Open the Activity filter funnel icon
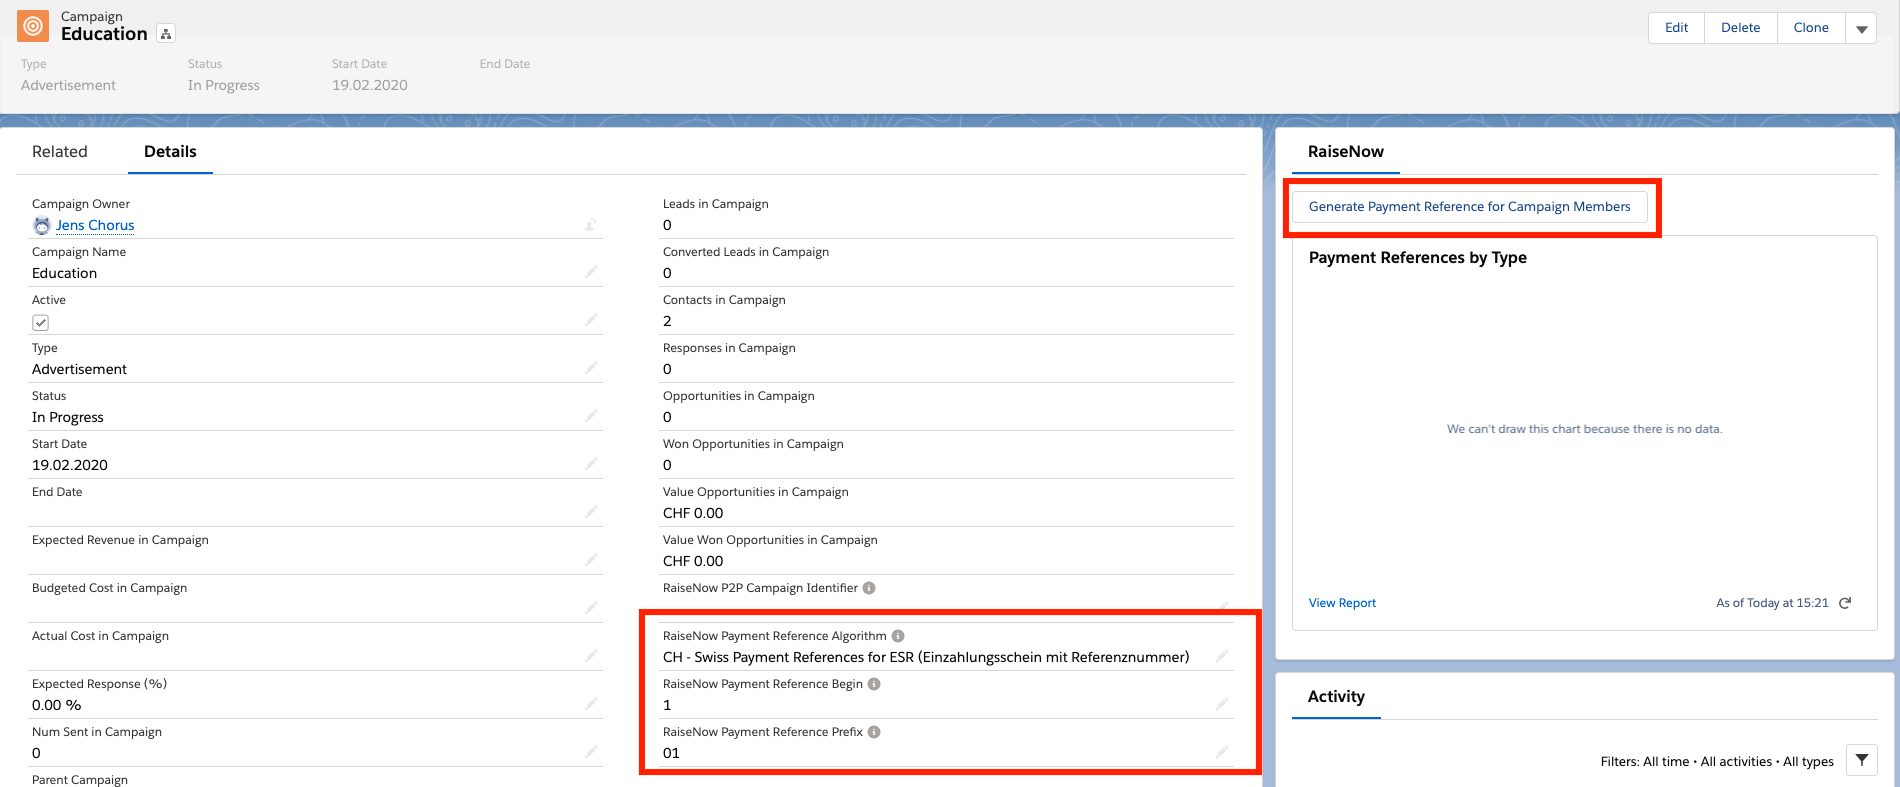This screenshot has width=1900, height=787. coord(1862,760)
